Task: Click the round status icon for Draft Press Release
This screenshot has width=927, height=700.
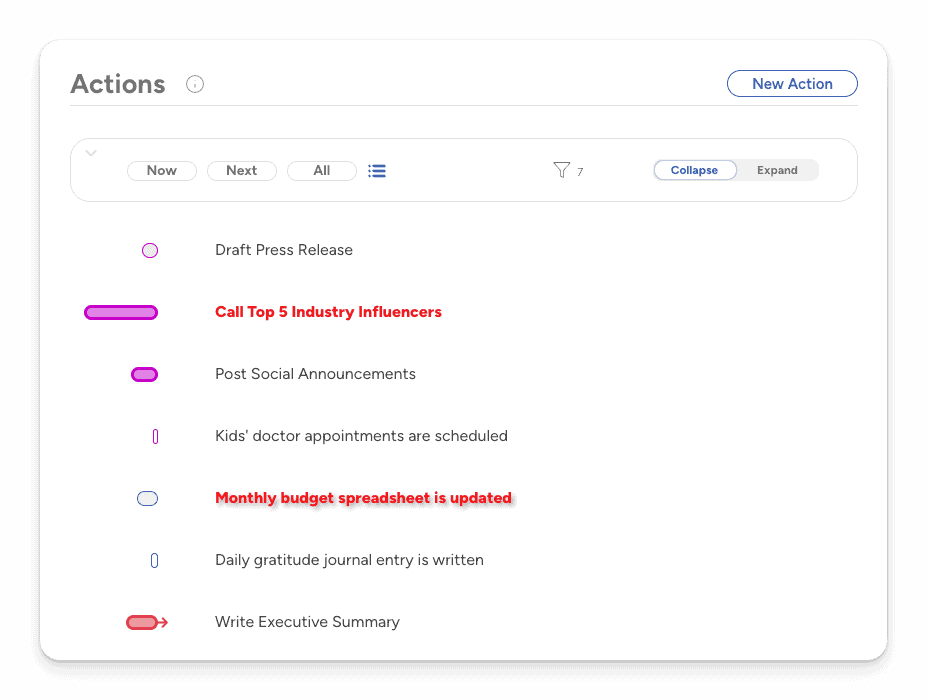Action: pos(150,251)
